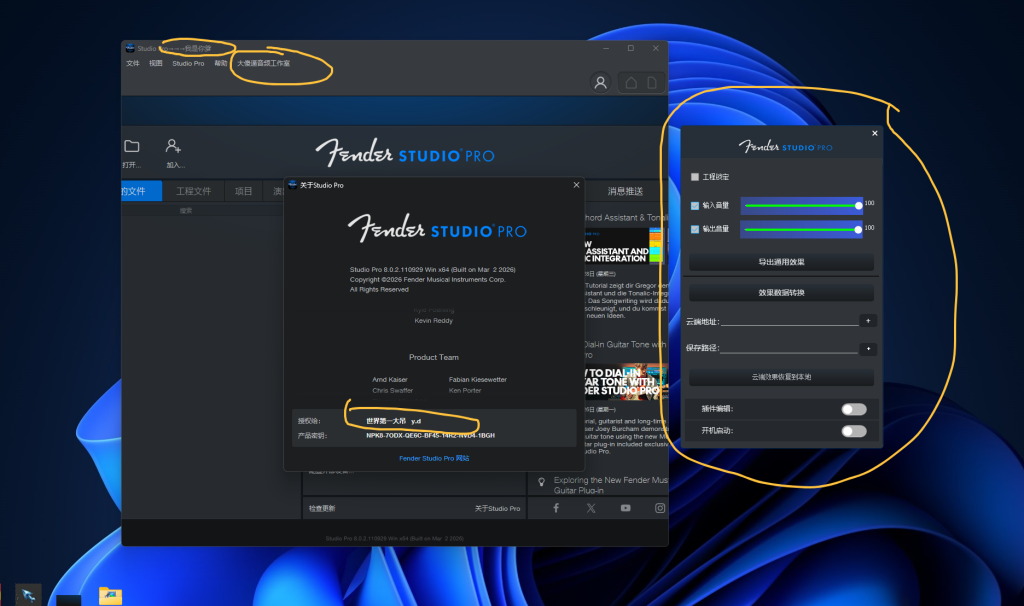Screen dimensions: 1024x606
Task: Tick the 工程锁定 checkbox
Action: pyautogui.click(x=695, y=177)
